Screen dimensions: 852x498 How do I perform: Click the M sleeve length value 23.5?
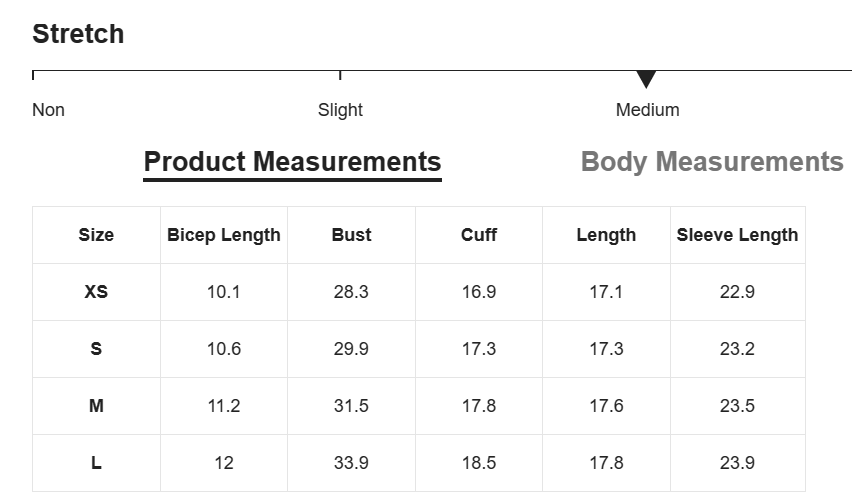coord(737,406)
